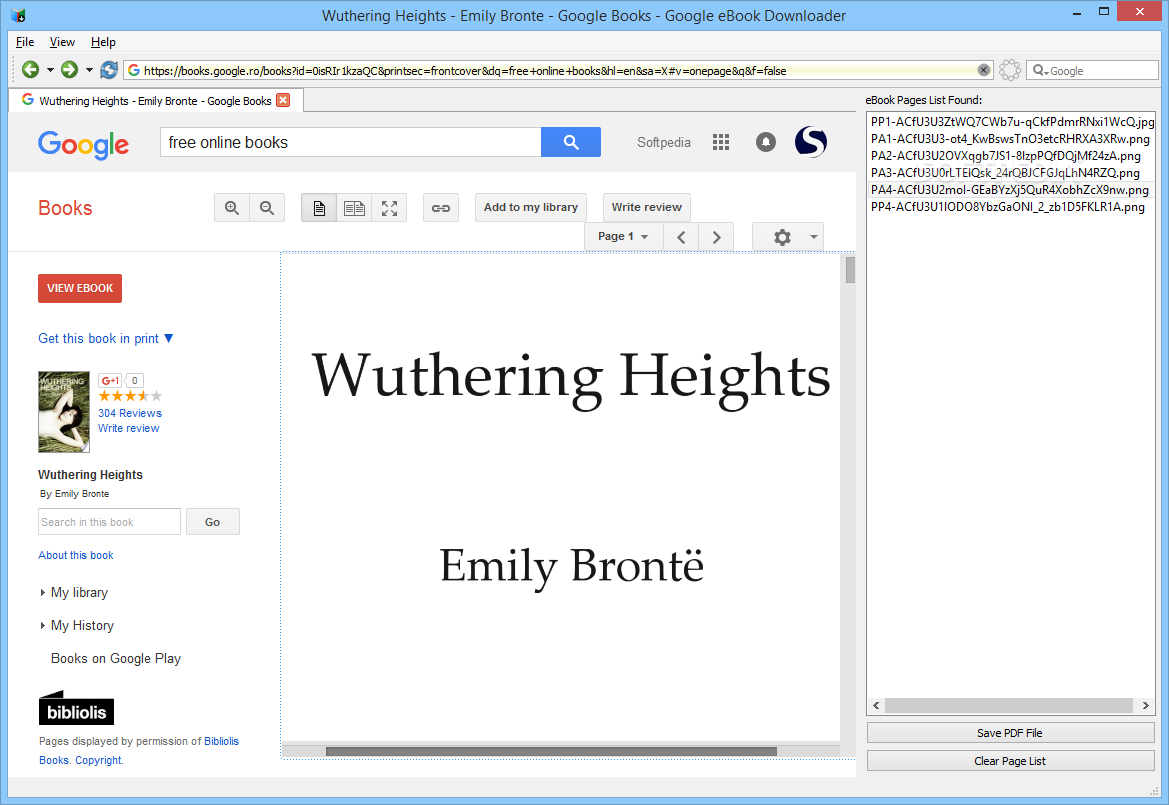
Task: Click the sidebar Write review link
Action: [128, 428]
